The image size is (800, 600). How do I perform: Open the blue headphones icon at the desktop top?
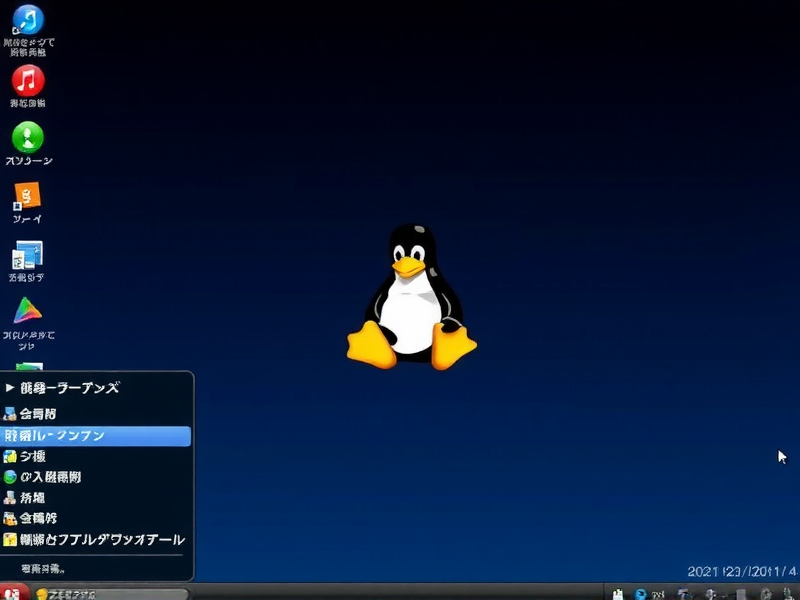(x=28, y=20)
